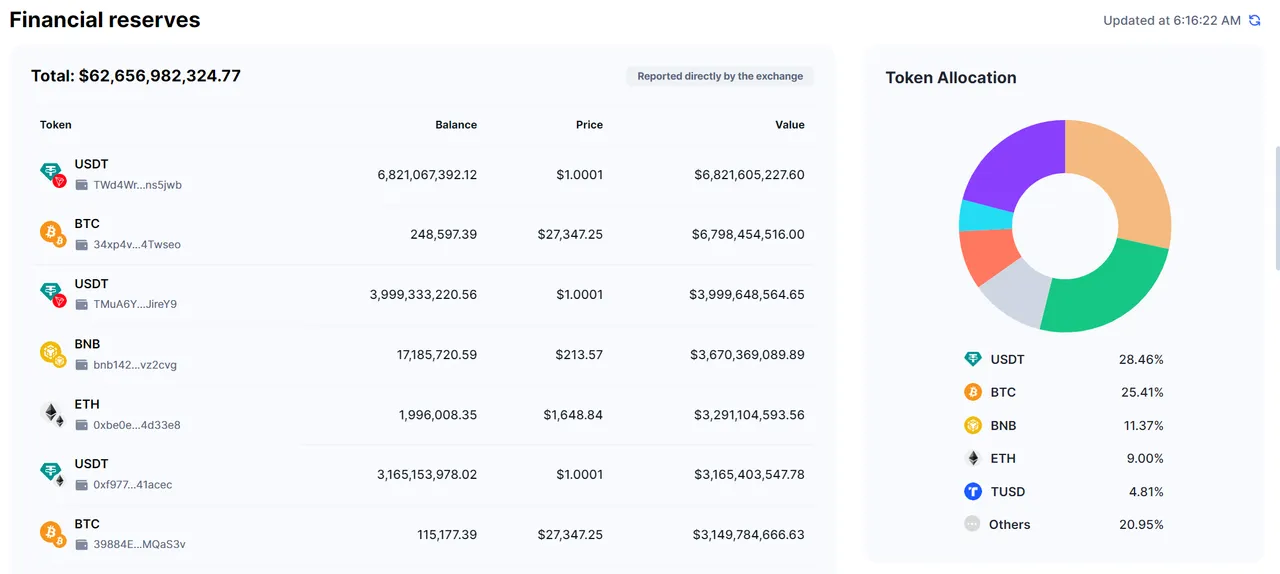Open wallet address TMuA6Y...JireY9
This screenshot has height=574, width=1280.
pyautogui.click(x=135, y=305)
